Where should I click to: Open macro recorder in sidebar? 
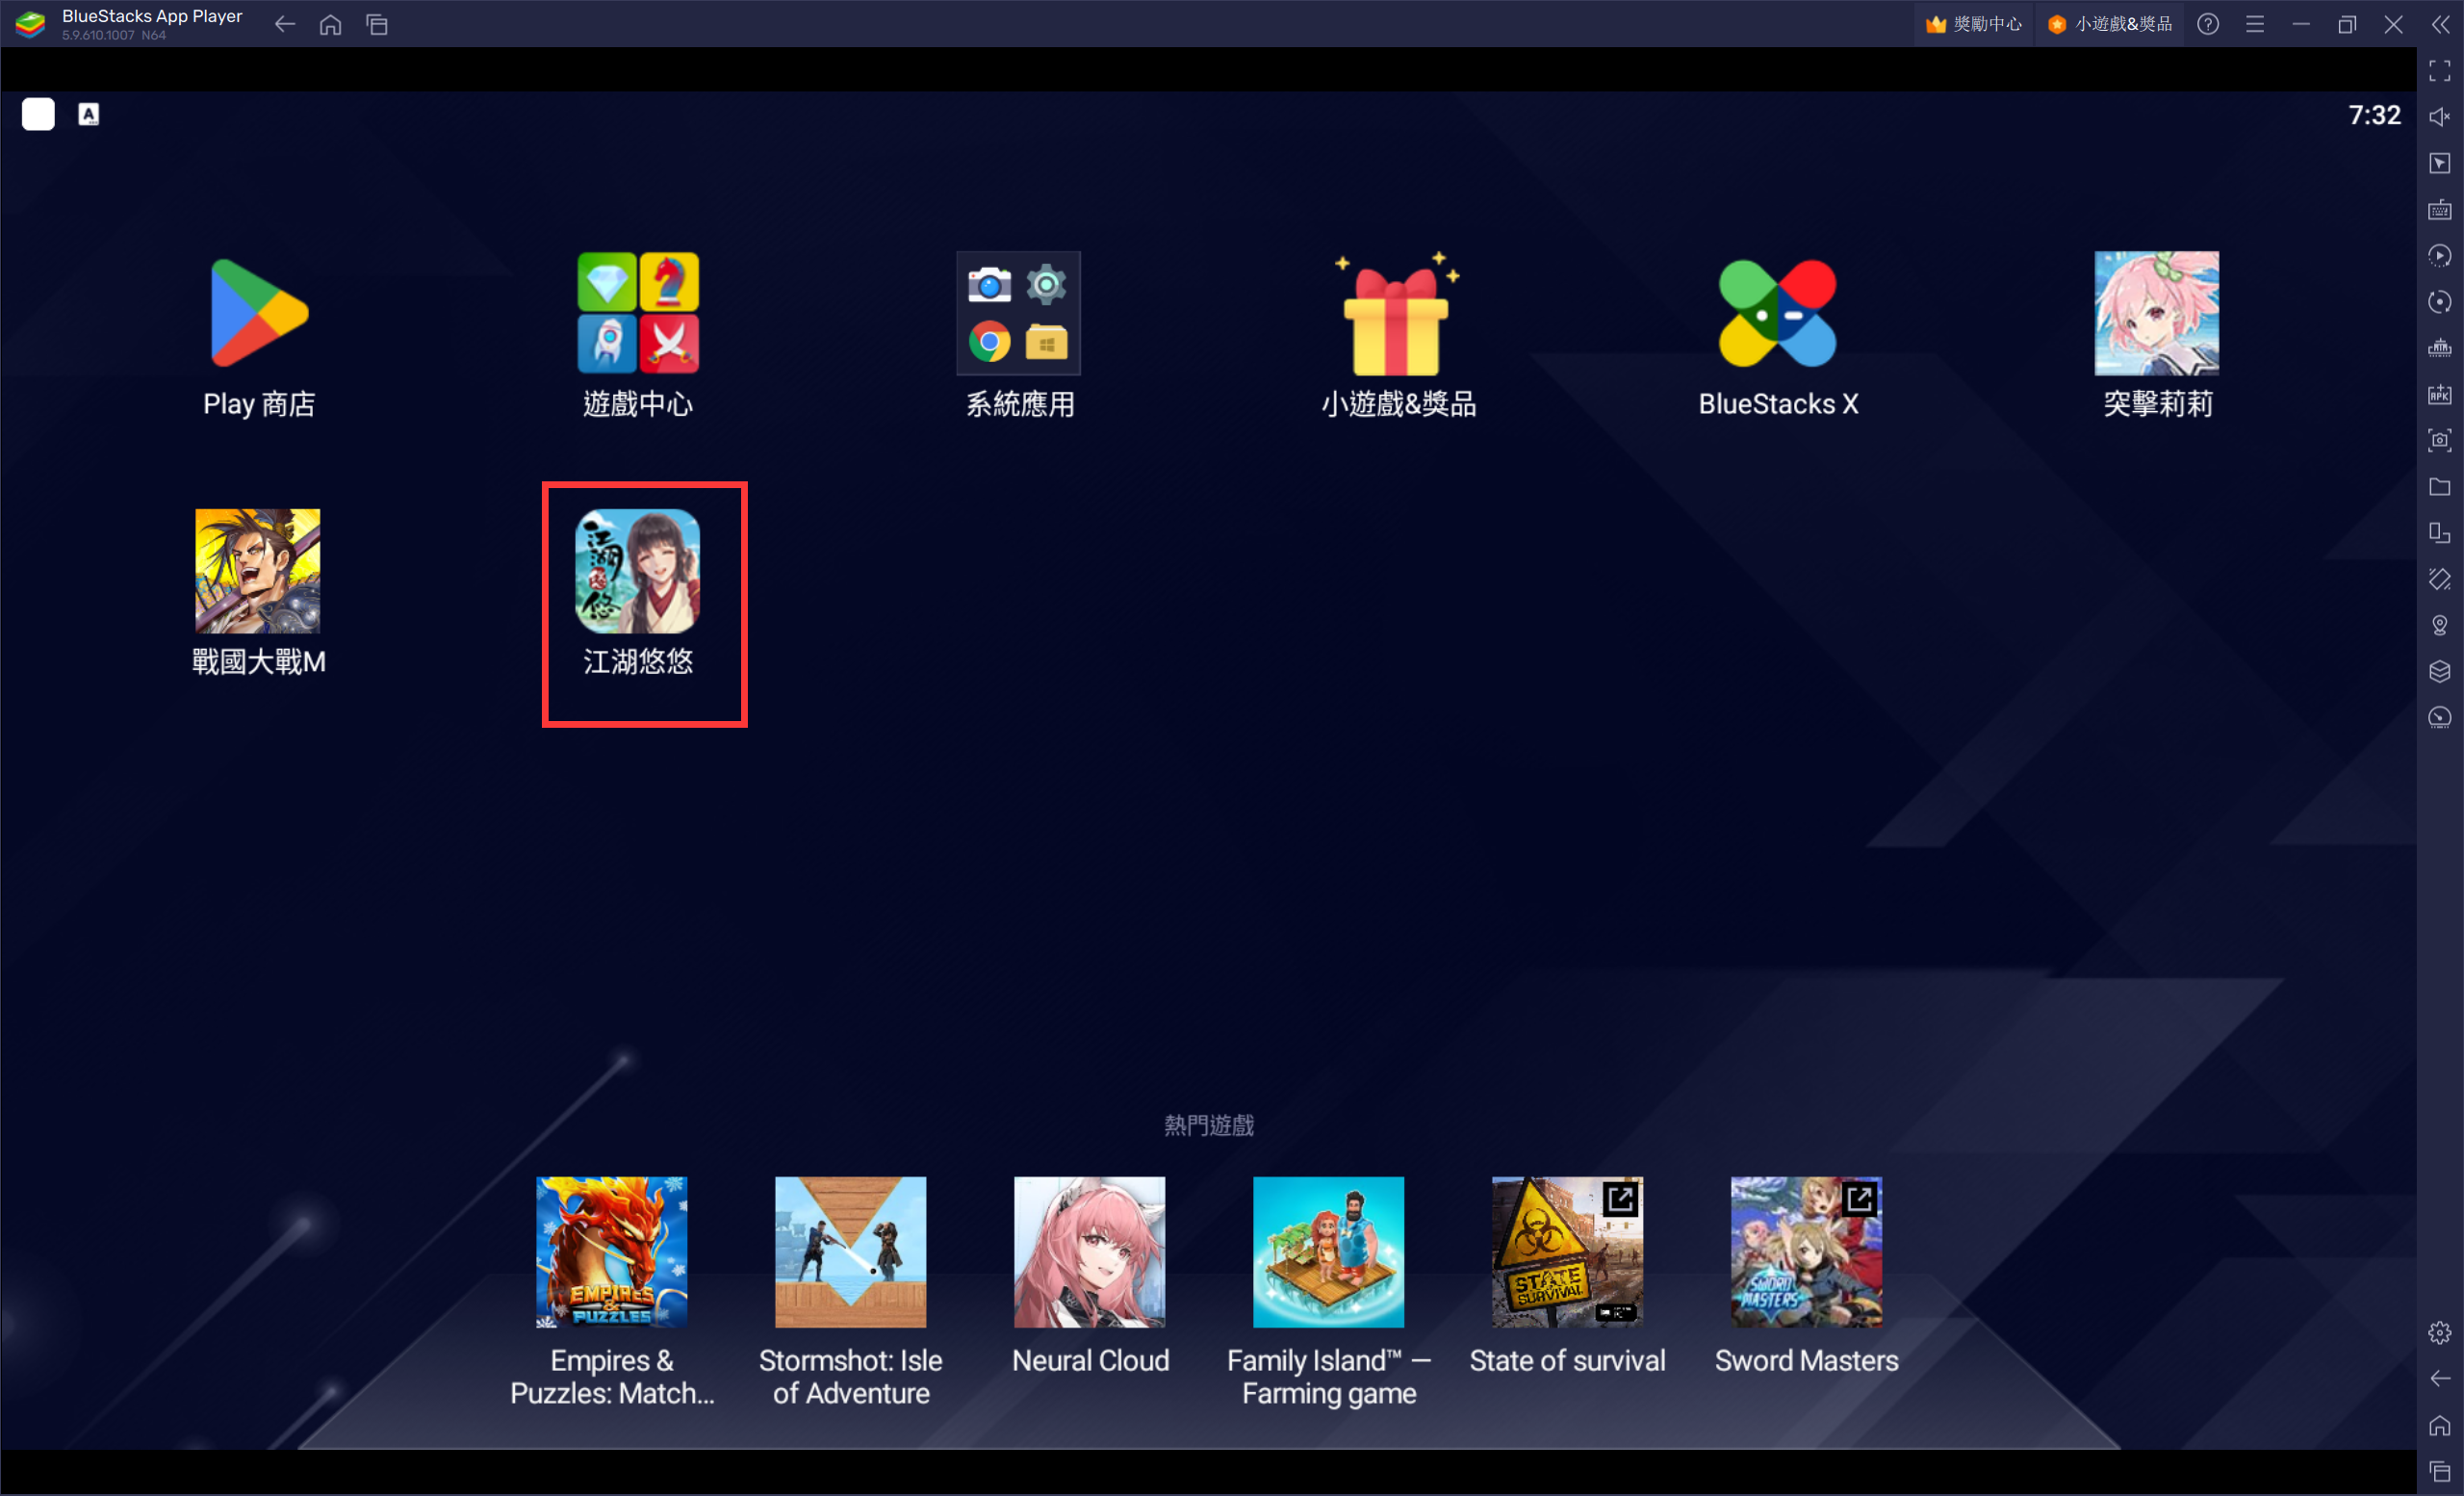pyautogui.click(x=2440, y=256)
